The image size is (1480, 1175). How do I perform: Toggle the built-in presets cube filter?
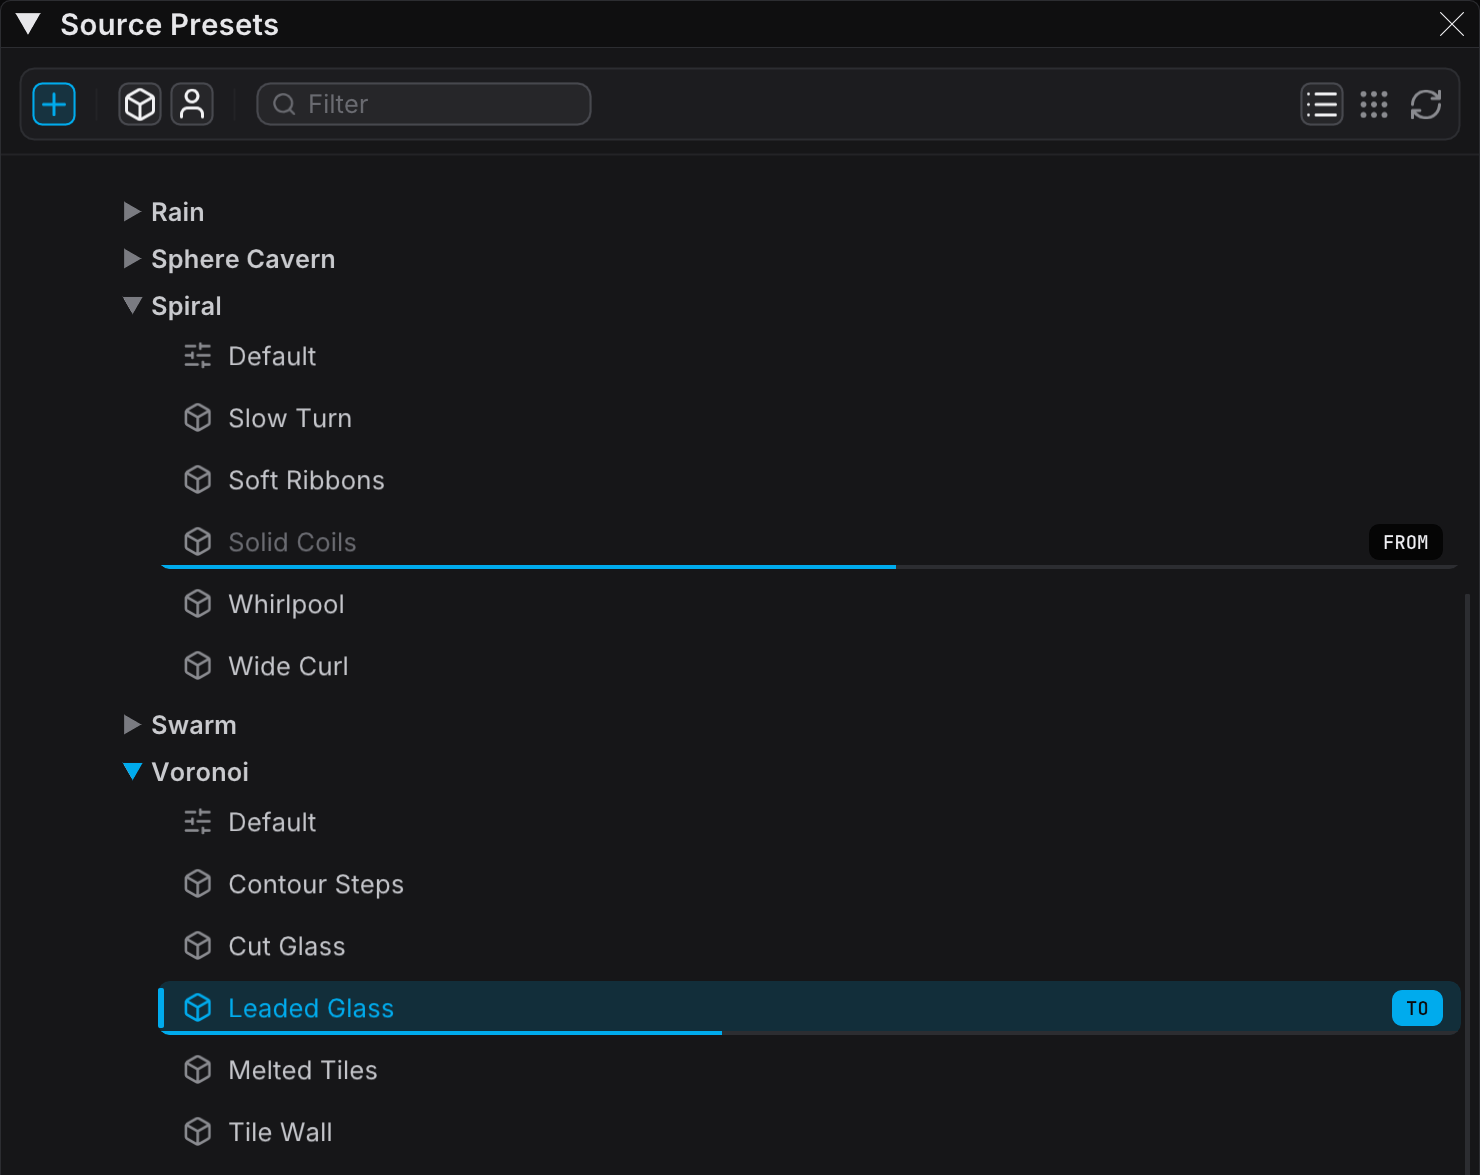click(x=140, y=104)
